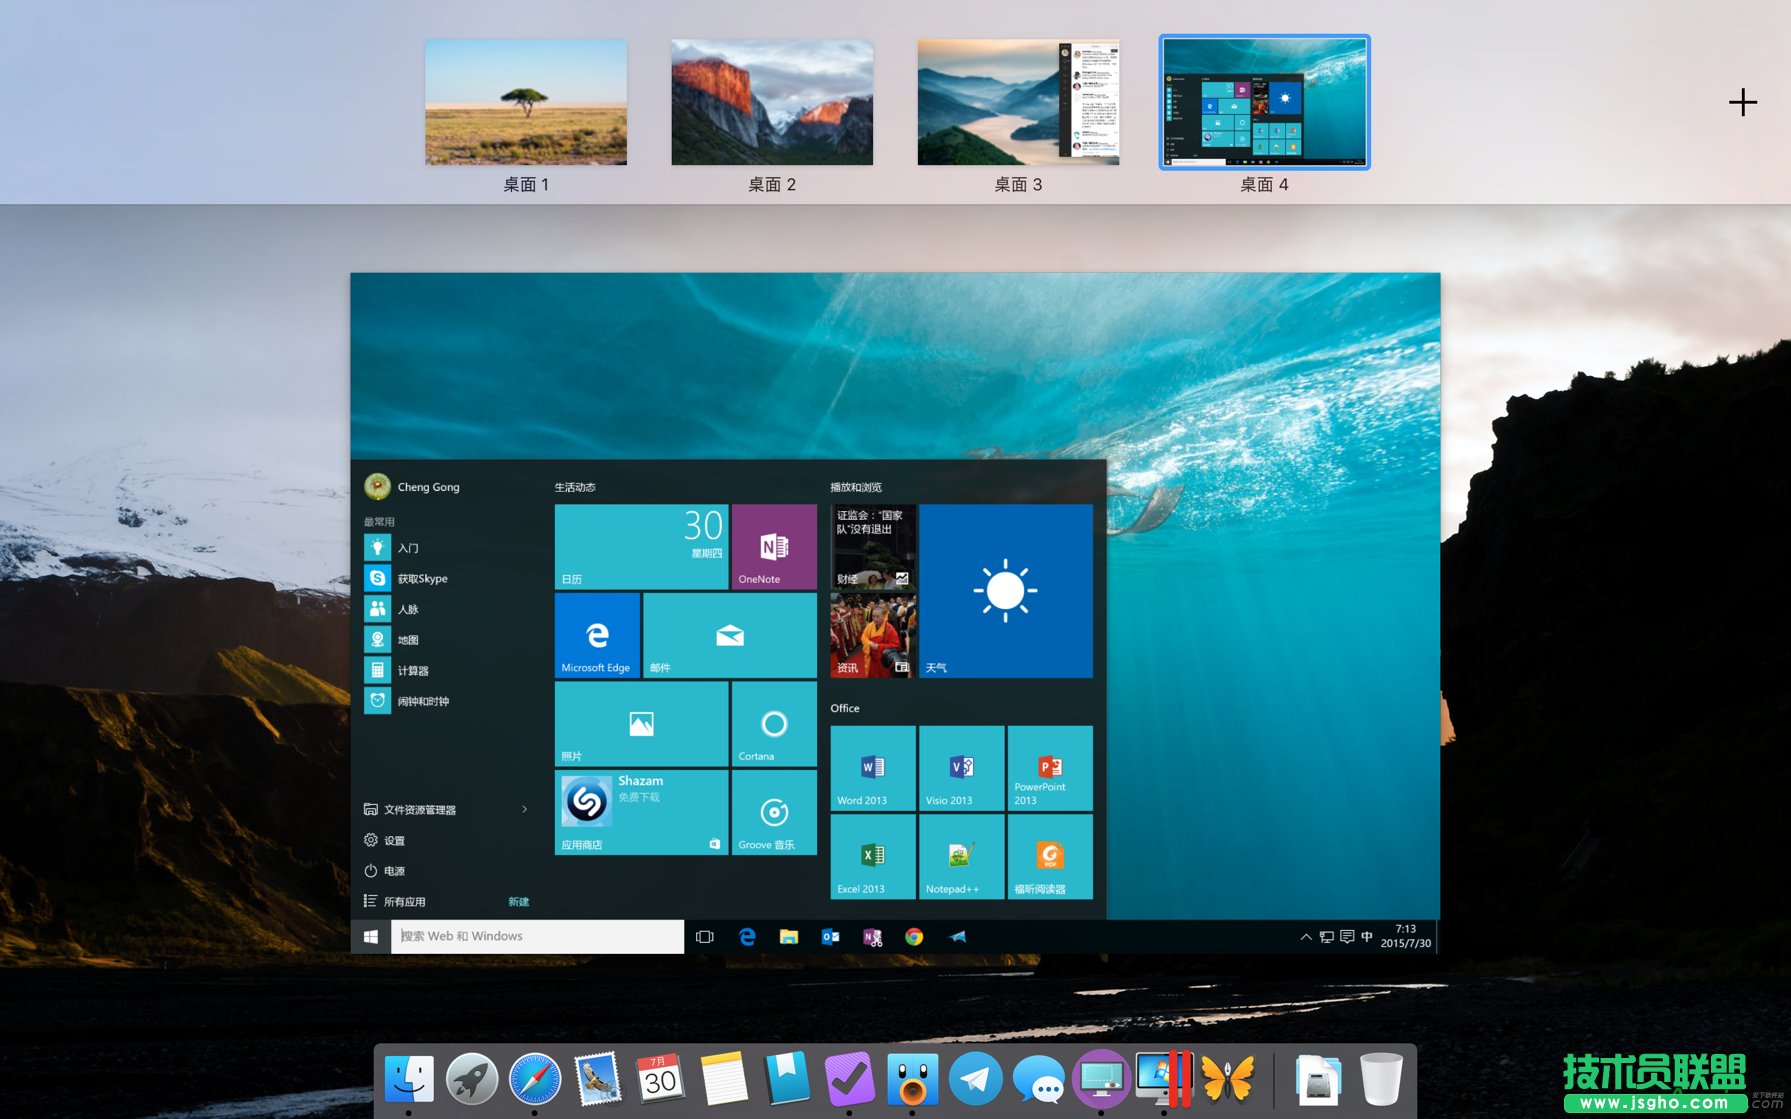
Task: Toggle the 中 input language indicator
Action: click(x=1367, y=937)
